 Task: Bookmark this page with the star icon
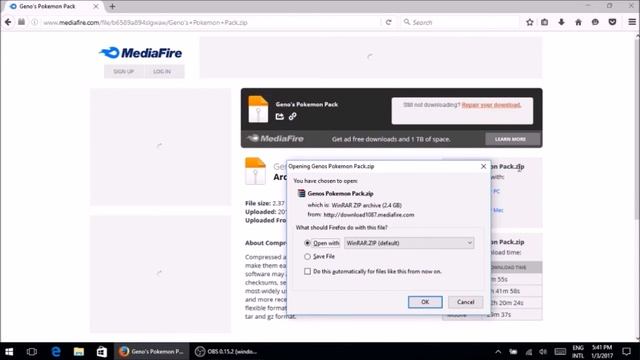point(530,22)
